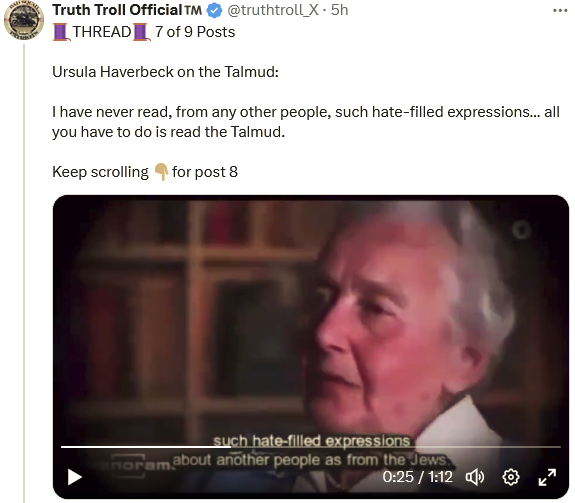This screenshot has width=575, height=503.
Task: Click the 0:25 / 1:12 time display
Action: click(x=417, y=477)
